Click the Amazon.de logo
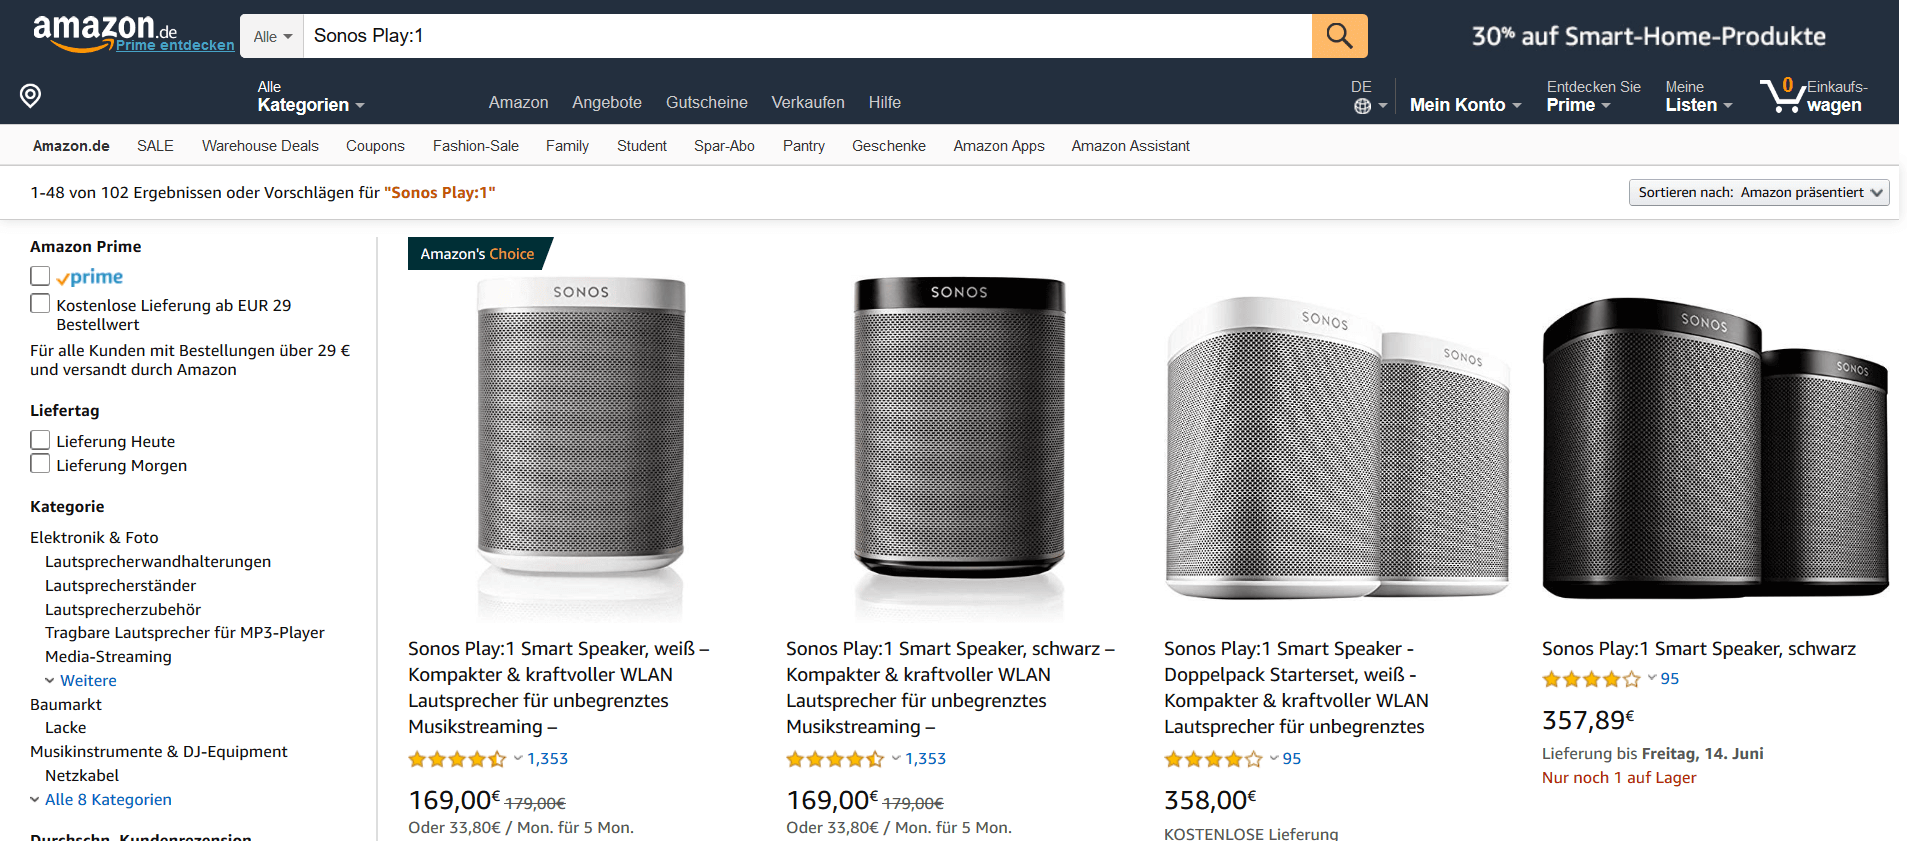The image size is (1907, 841). click(x=94, y=31)
